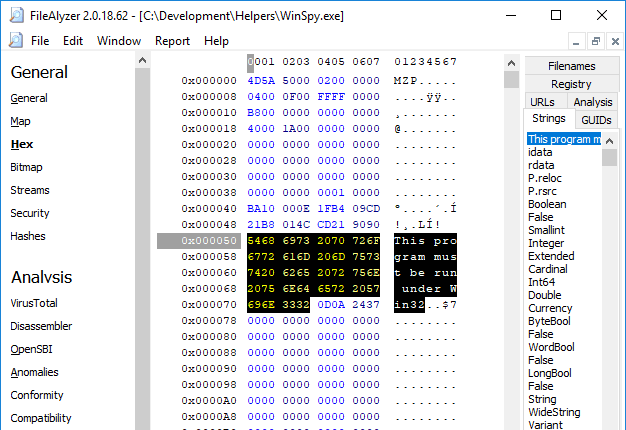
Task: Open the Window menu
Action: pyautogui.click(x=119, y=41)
